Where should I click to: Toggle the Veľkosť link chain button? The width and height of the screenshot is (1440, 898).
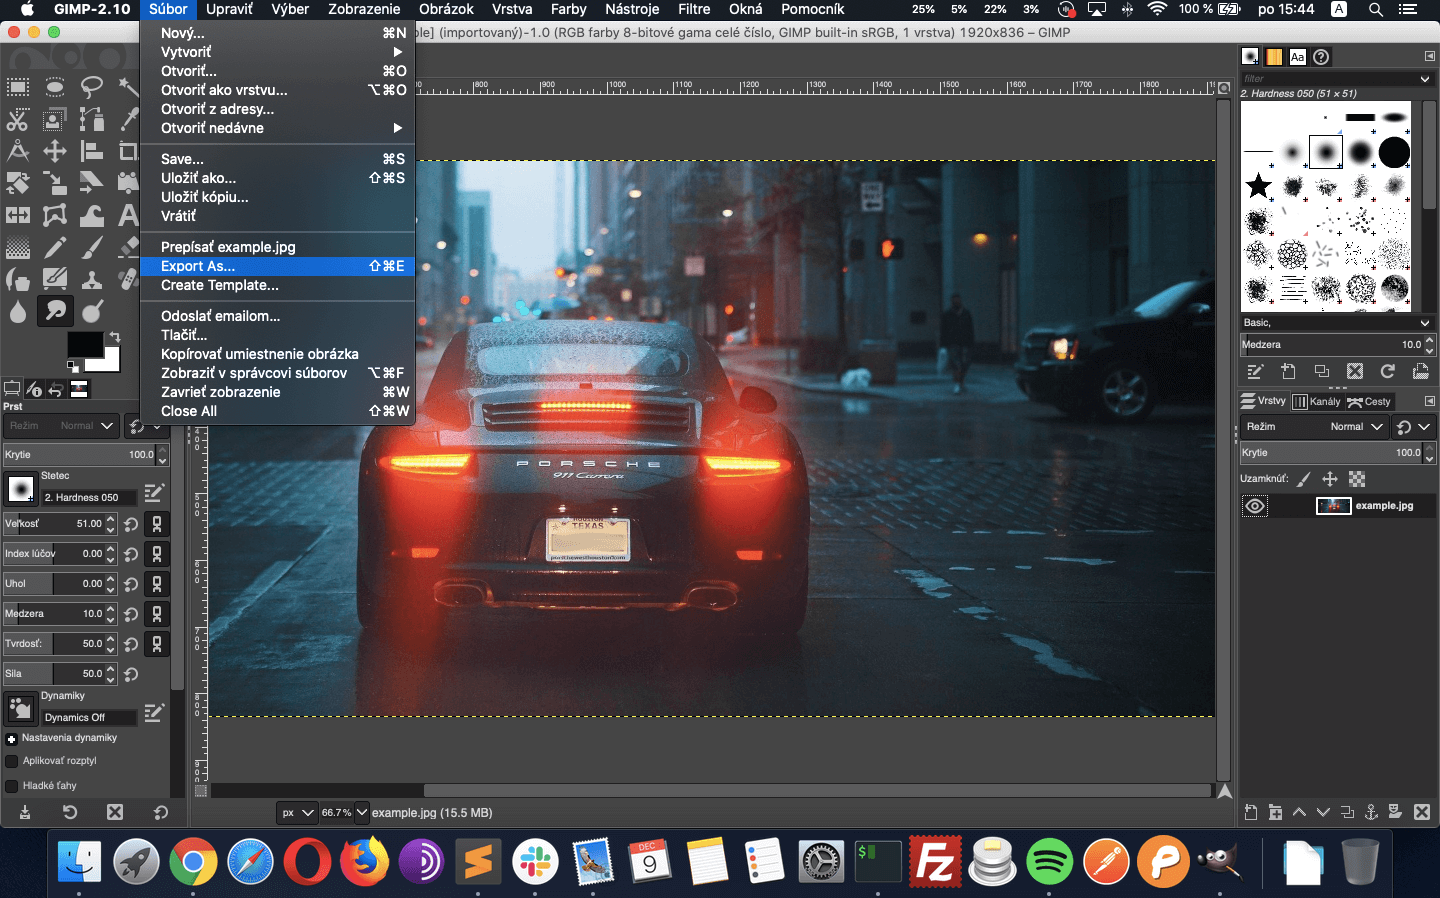pos(157,524)
